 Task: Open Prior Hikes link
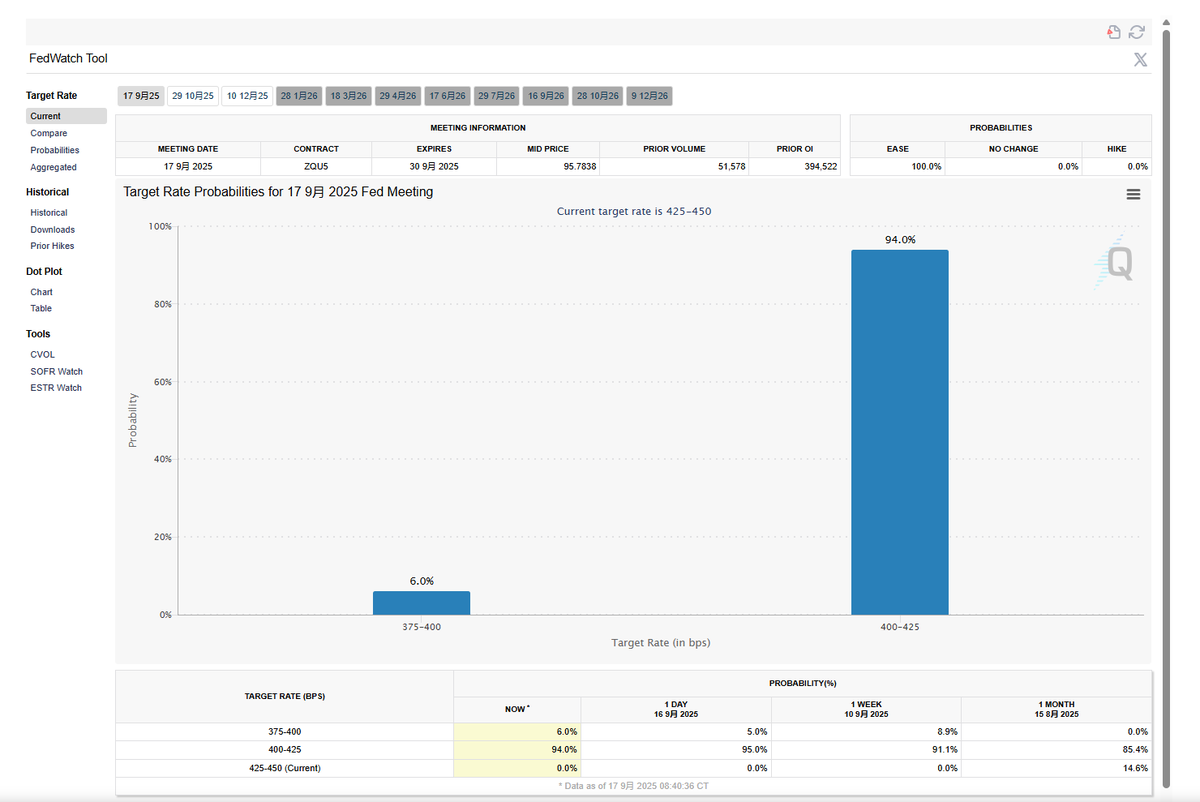pyautogui.click(x=52, y=246)
